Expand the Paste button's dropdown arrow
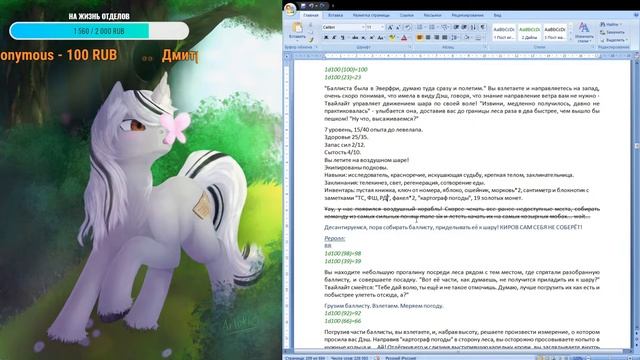 (297, 41)
